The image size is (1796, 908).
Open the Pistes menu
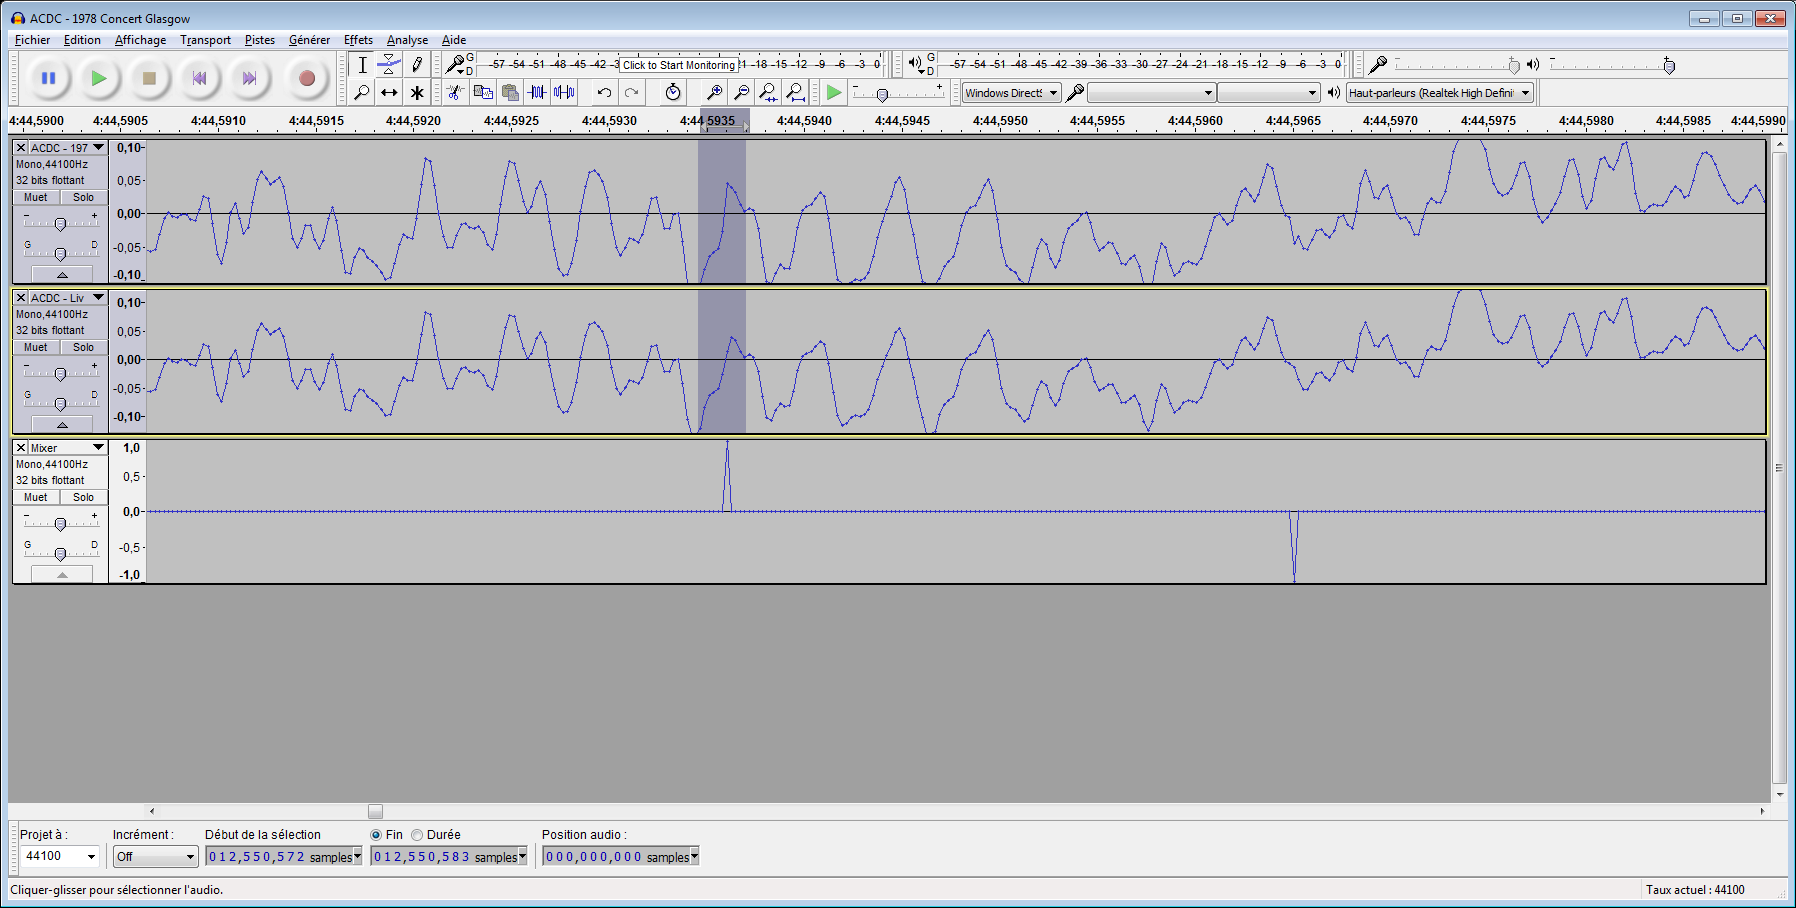(x=260, y=40)
